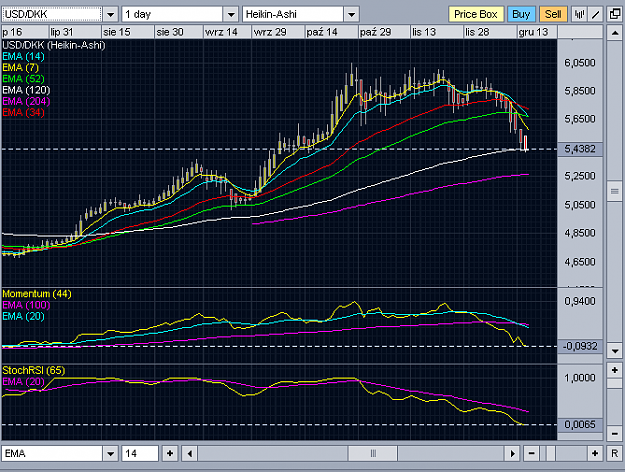
Task: Click the EMA (7) legend label
Action: tap(20, 68)
